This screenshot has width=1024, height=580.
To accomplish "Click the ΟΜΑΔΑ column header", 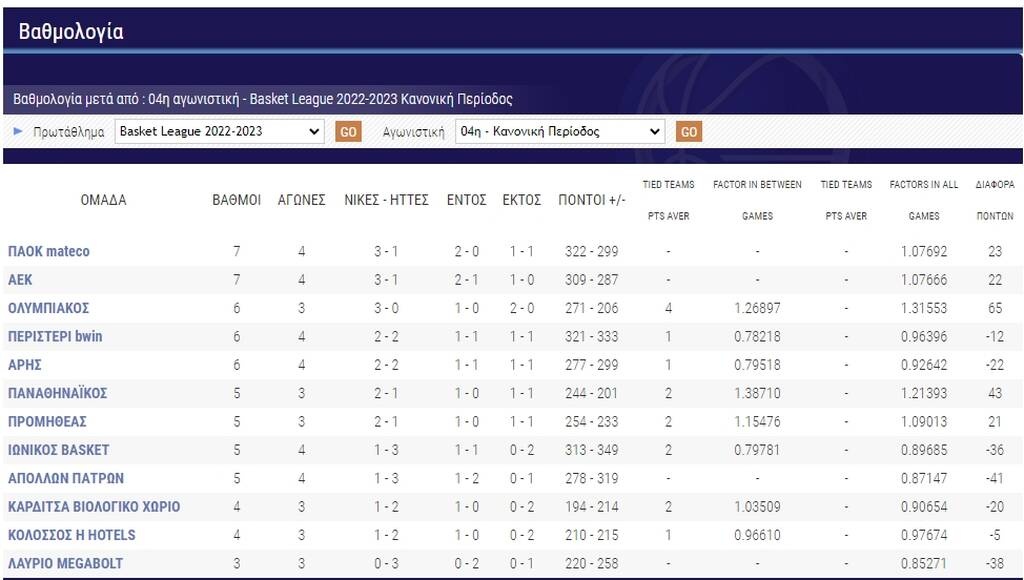I will (x=104, y=200).
